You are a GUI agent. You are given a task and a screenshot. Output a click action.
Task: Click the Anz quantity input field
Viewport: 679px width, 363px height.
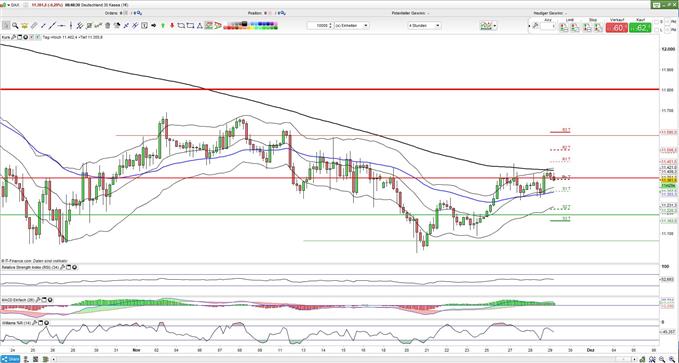click(x=547, y=26)
